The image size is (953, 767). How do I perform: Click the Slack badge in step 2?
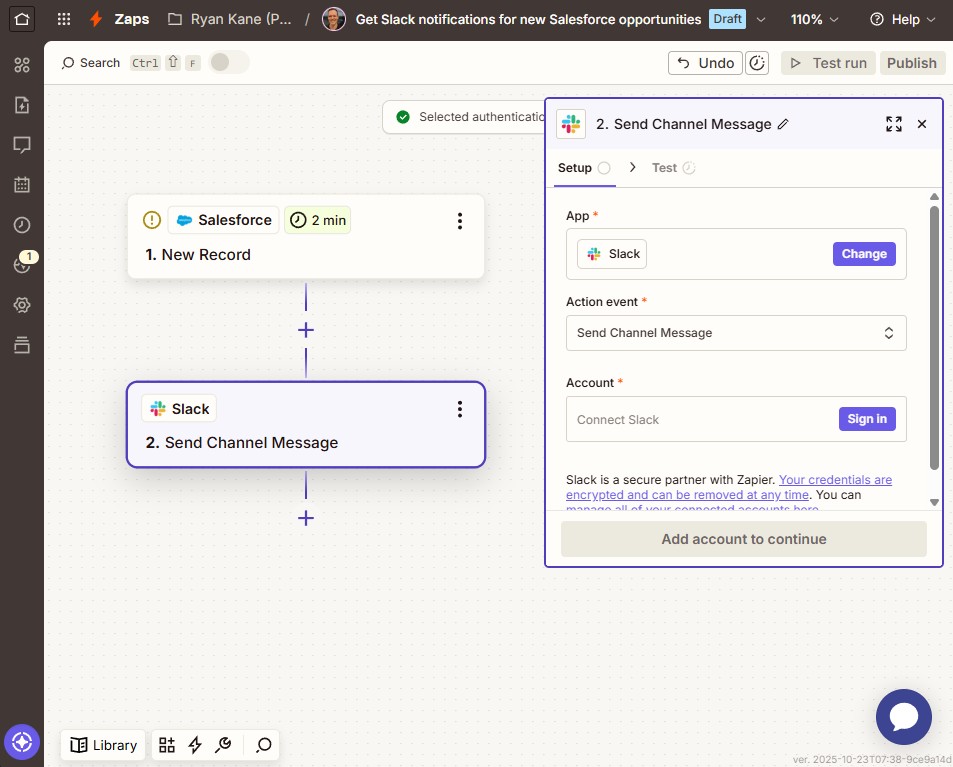pos(179,409)
